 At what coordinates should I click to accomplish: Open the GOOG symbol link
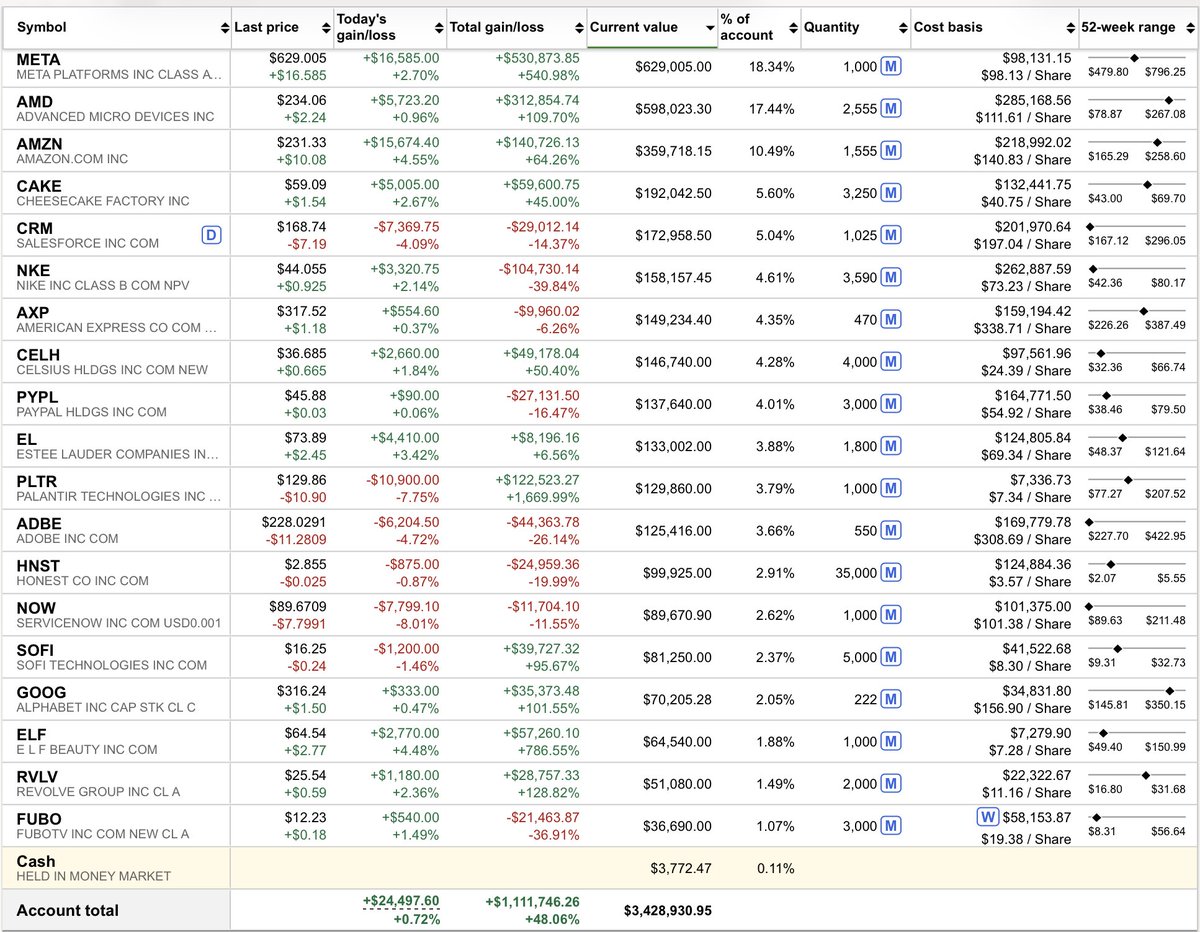41,692
